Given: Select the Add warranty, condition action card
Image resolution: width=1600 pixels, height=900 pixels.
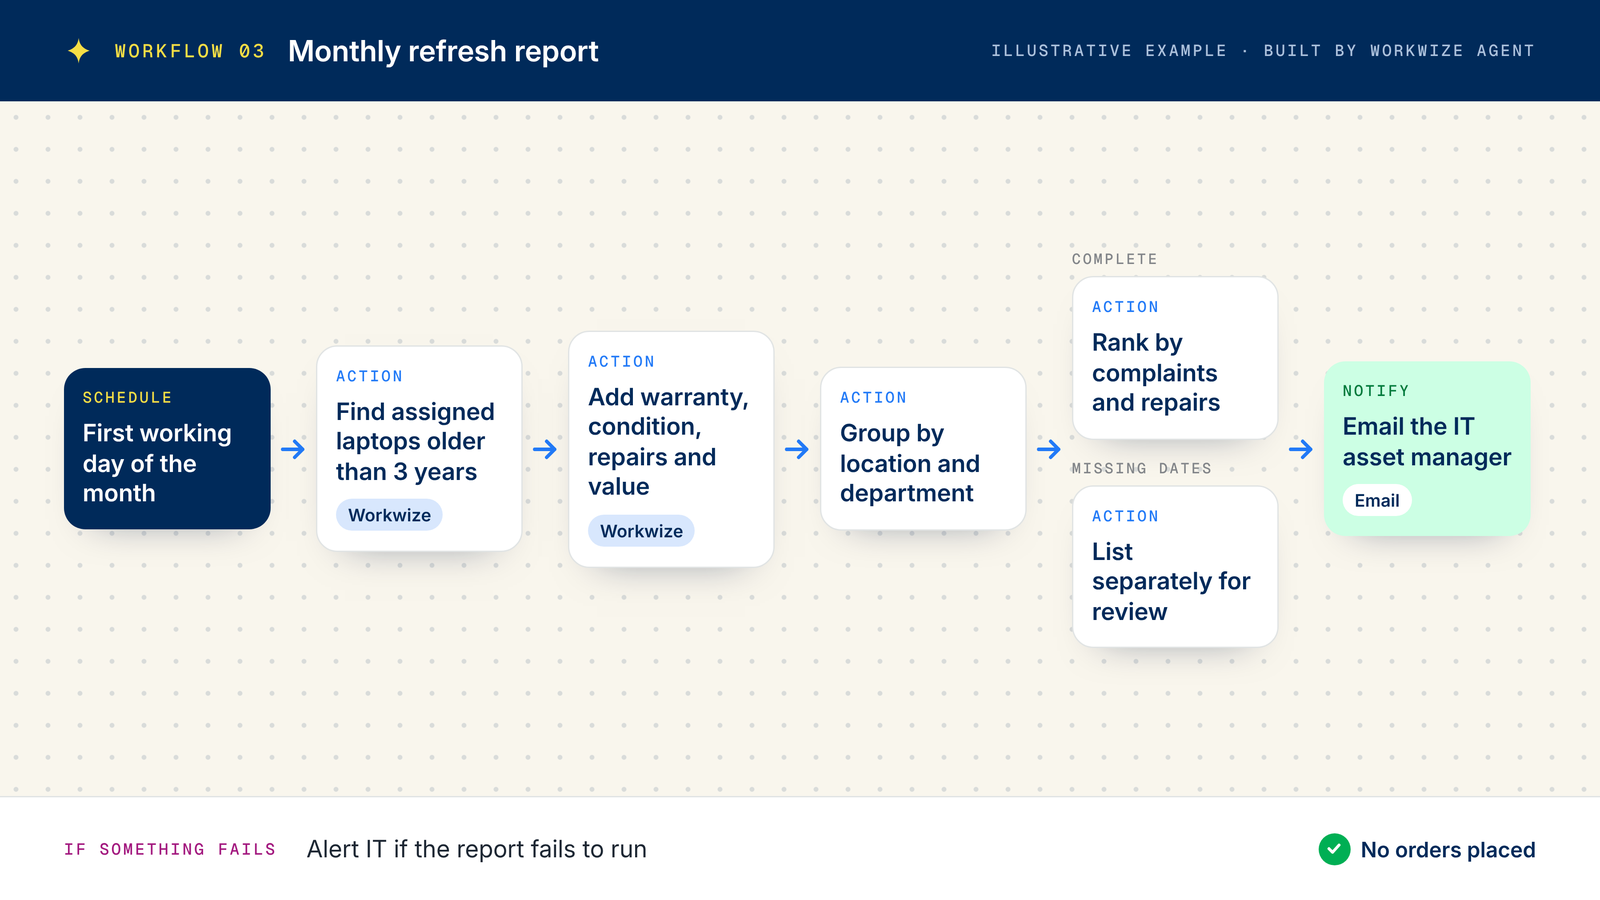Looking at the screenshot, I should point(671,449).
